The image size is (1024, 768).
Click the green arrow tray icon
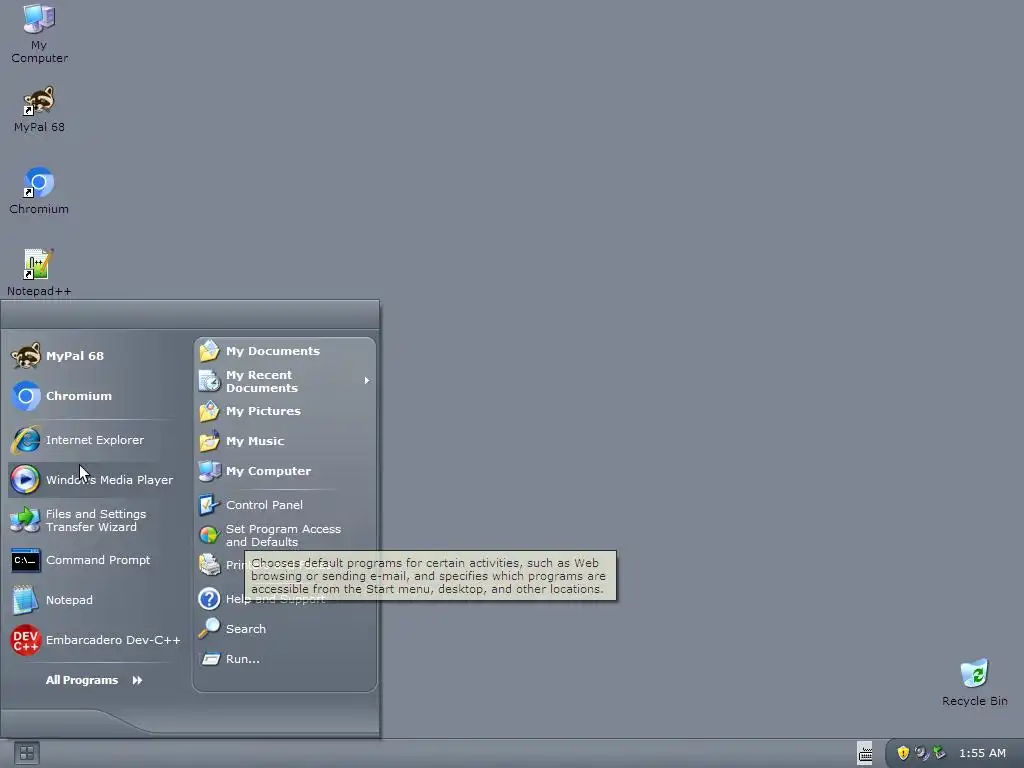(x=939, y=752)
